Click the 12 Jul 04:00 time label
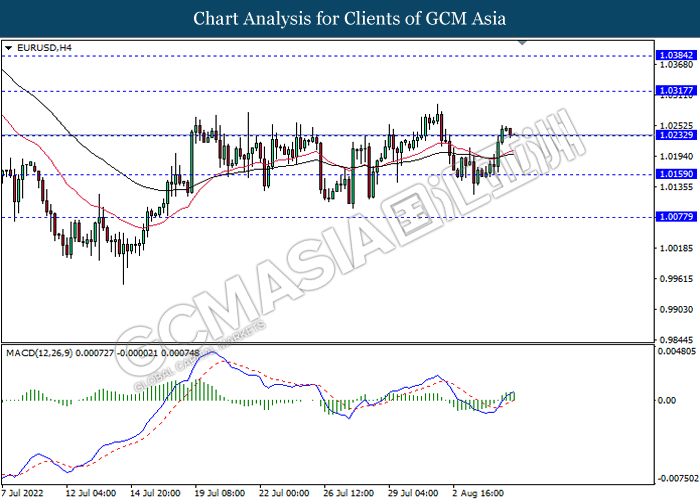 point(91,493)
